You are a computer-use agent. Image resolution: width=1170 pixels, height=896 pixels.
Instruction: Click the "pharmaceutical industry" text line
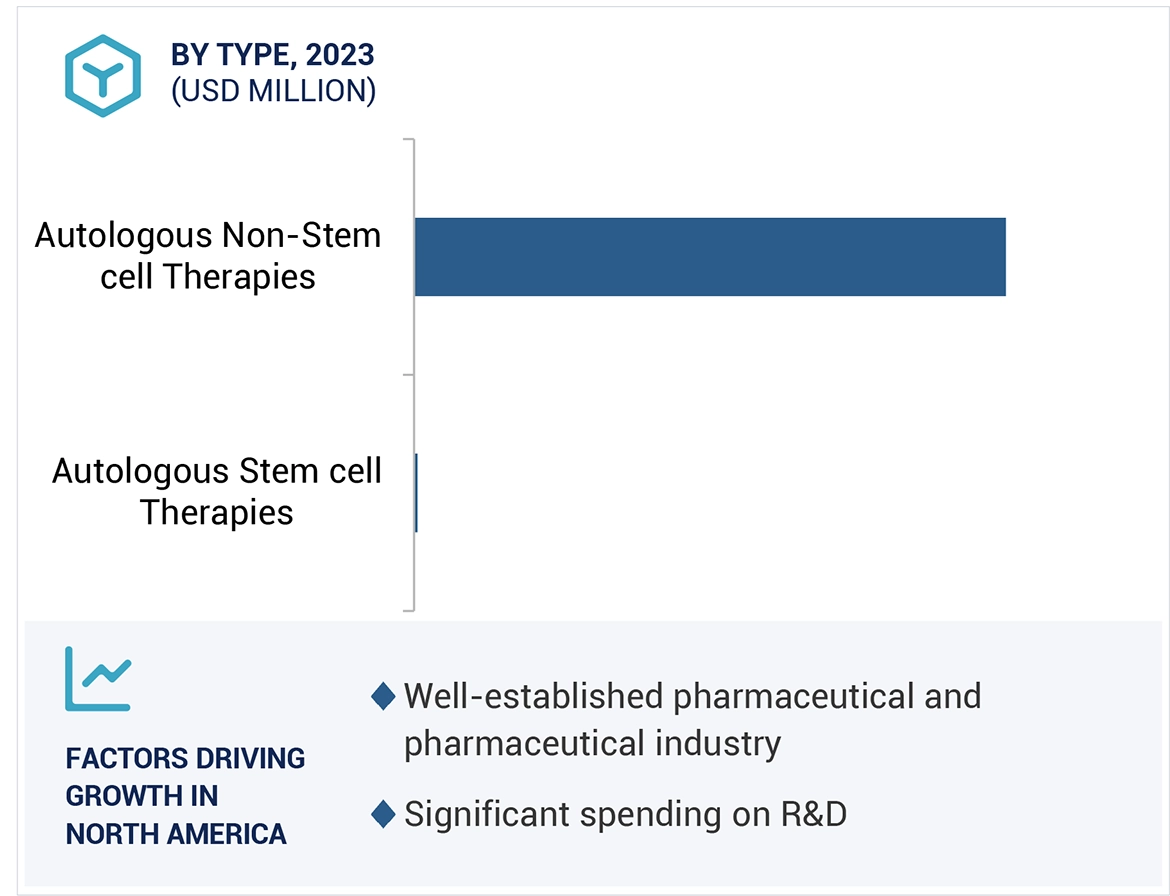tap(592, 743)
